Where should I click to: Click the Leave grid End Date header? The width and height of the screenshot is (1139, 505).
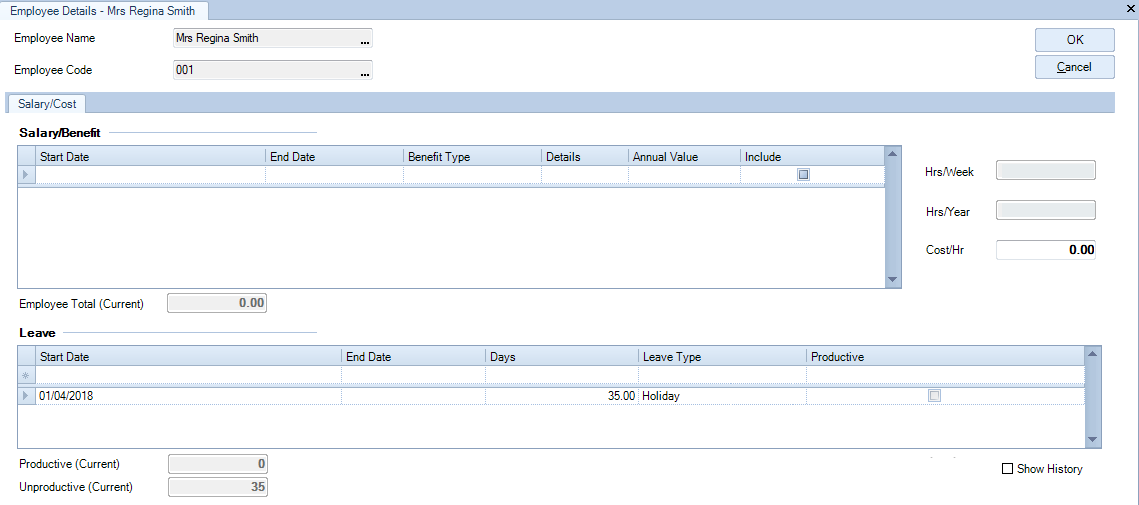pyautogui.click(x=413, y=357)
